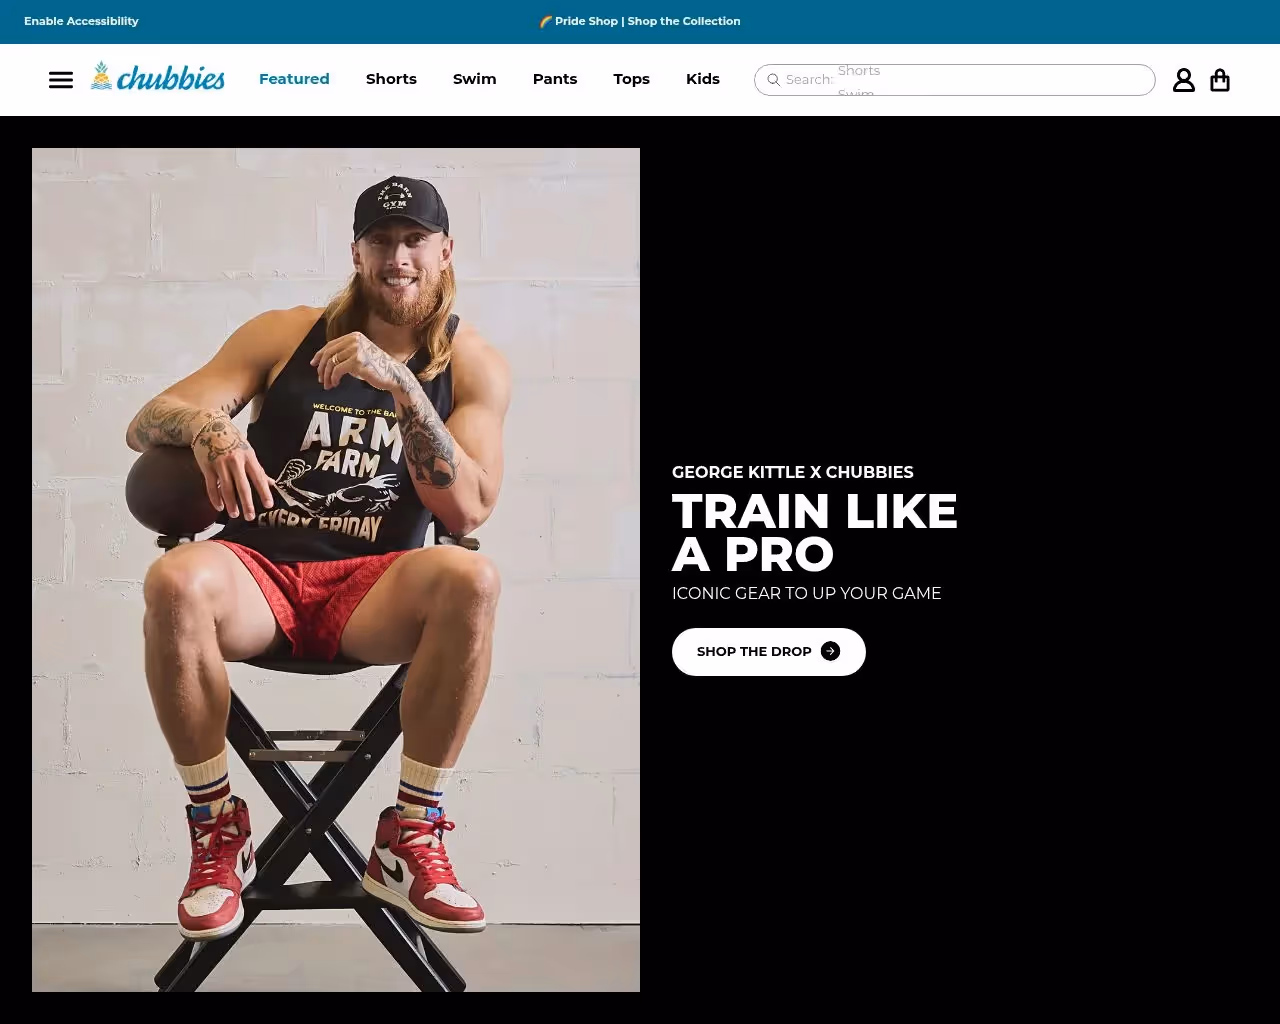Click the George Kittle hero image
Image resolution: width=1280 pixels, height=1024 pixels.
336,570
